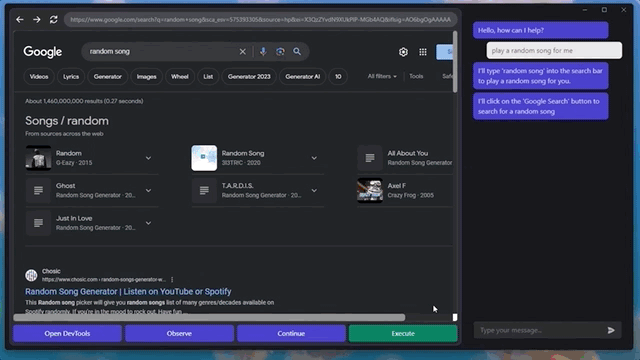The height and width of the screenshot is (360, 640).
Task: Select the Videos filter chip
Action: 39,77
